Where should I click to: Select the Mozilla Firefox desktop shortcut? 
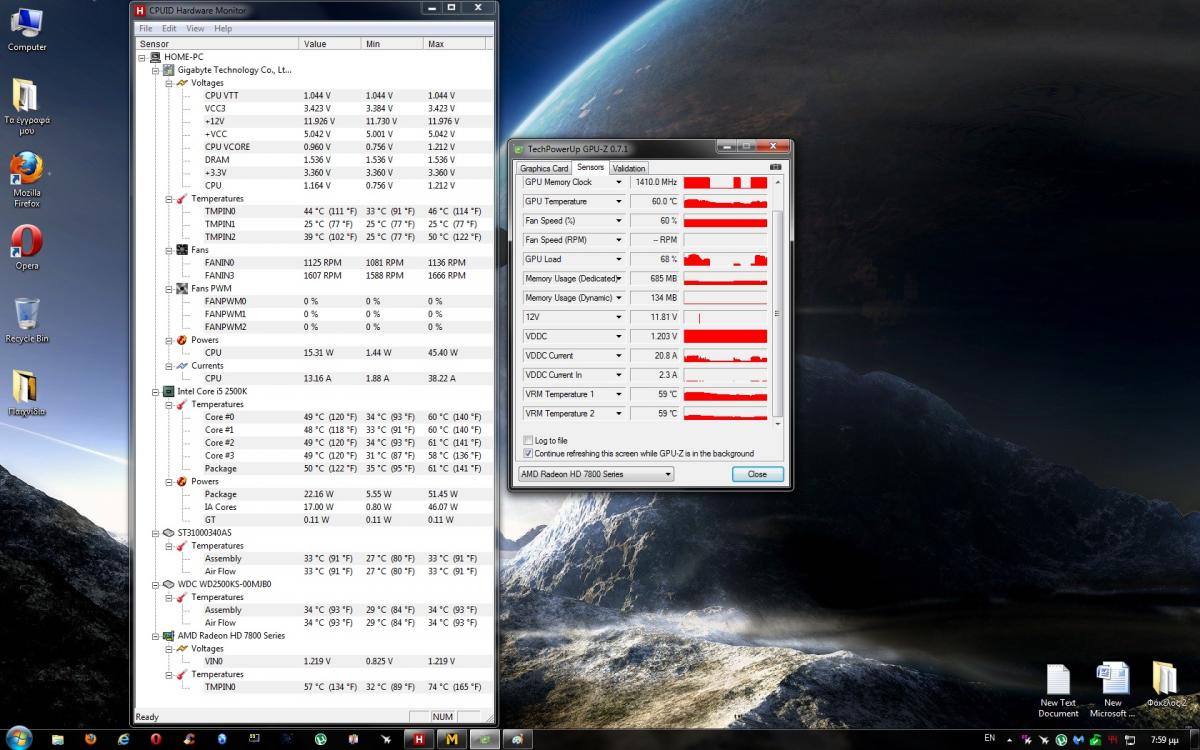[27, 180]
